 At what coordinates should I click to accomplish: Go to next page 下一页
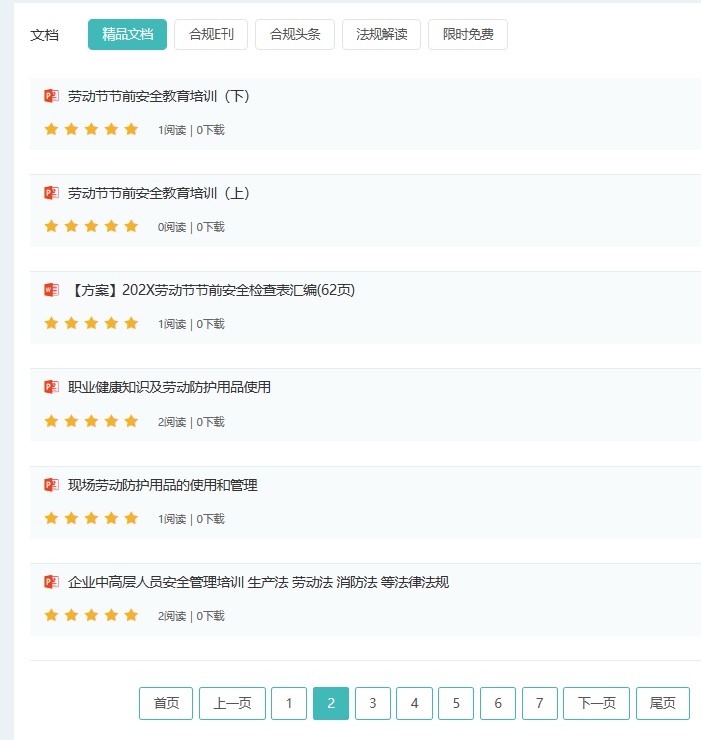(x=597, y=703)
